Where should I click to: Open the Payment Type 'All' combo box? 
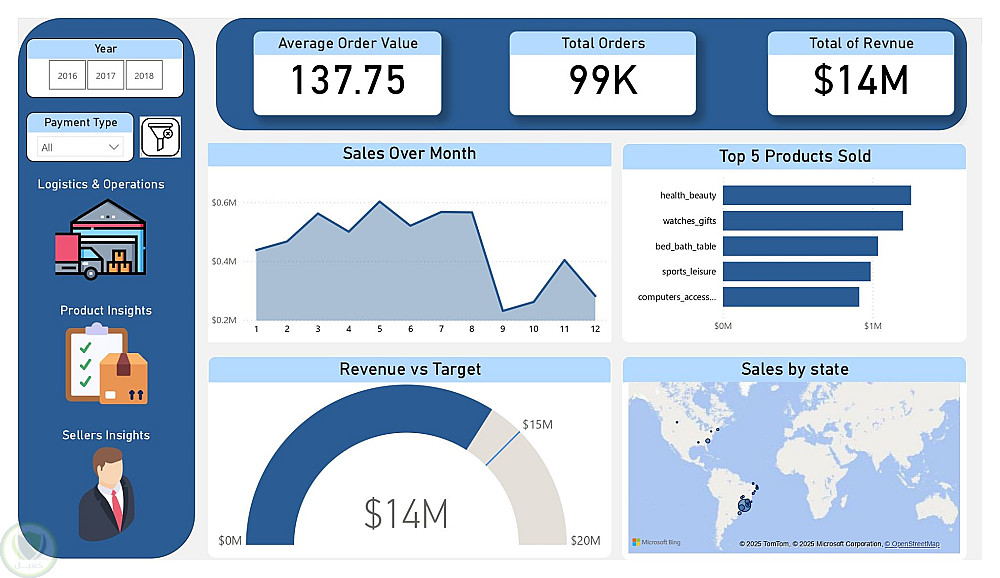point(80,147)
